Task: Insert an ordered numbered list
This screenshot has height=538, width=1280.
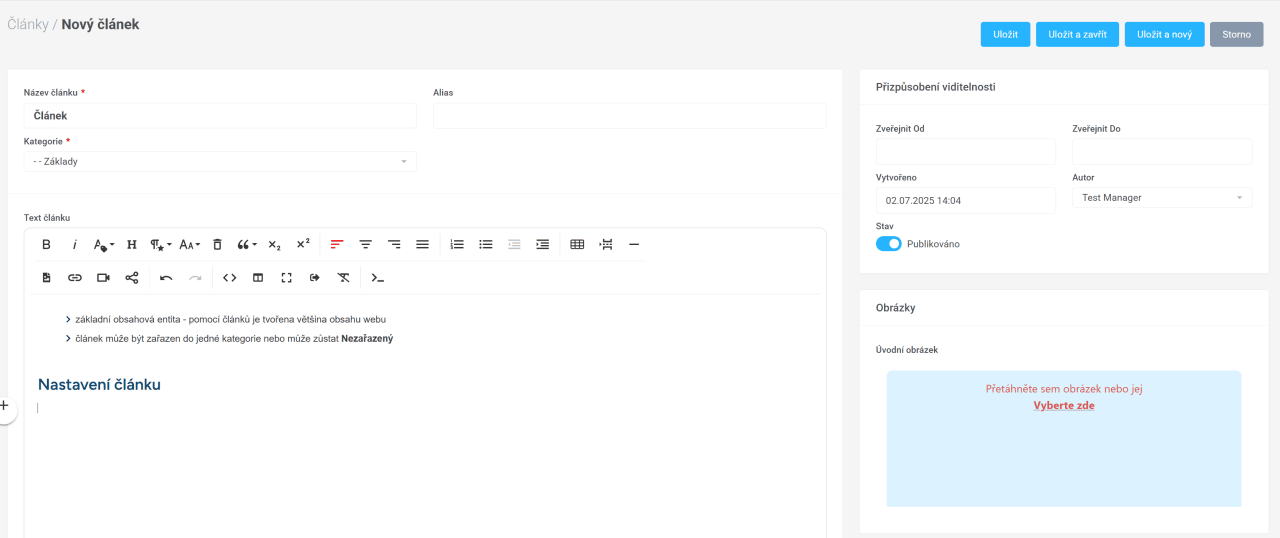Action: tap(457, 244)
